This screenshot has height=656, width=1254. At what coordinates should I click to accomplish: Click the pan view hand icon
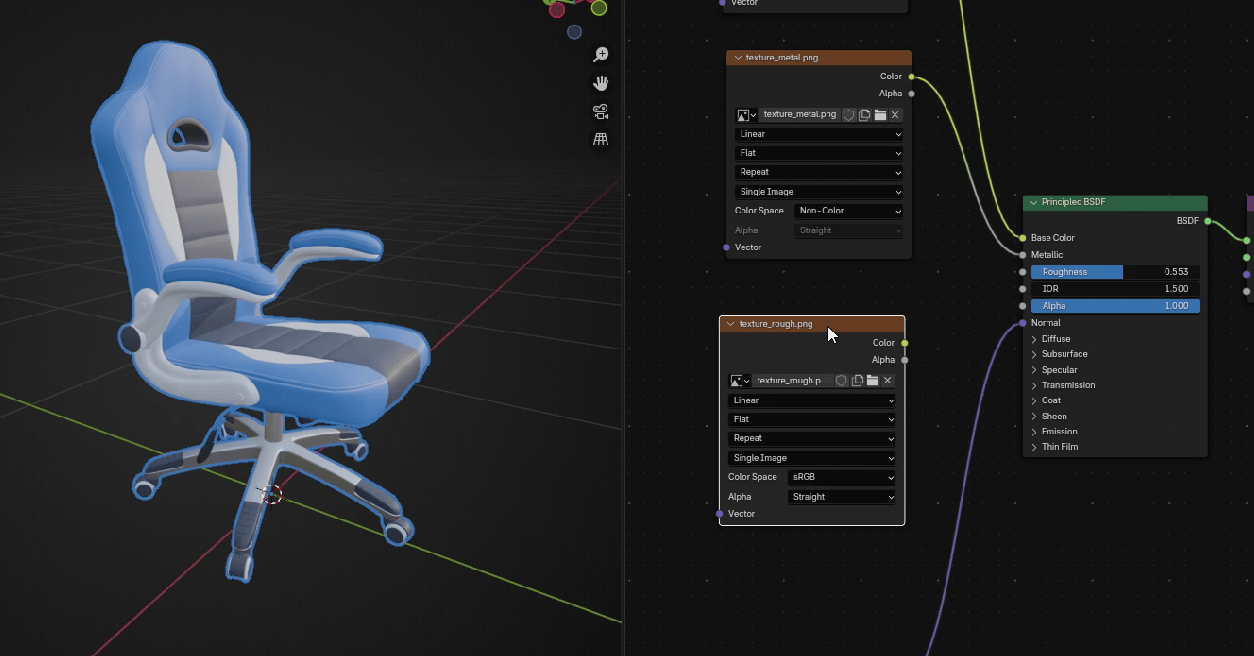[x=601, y=83]
